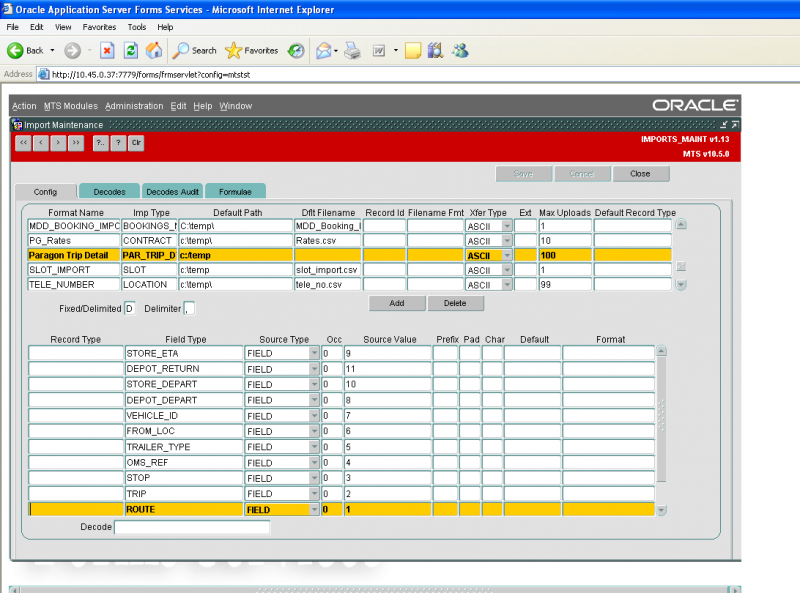Click into the Decode input field
Screen dimensions: 800x593
[192, 527]
